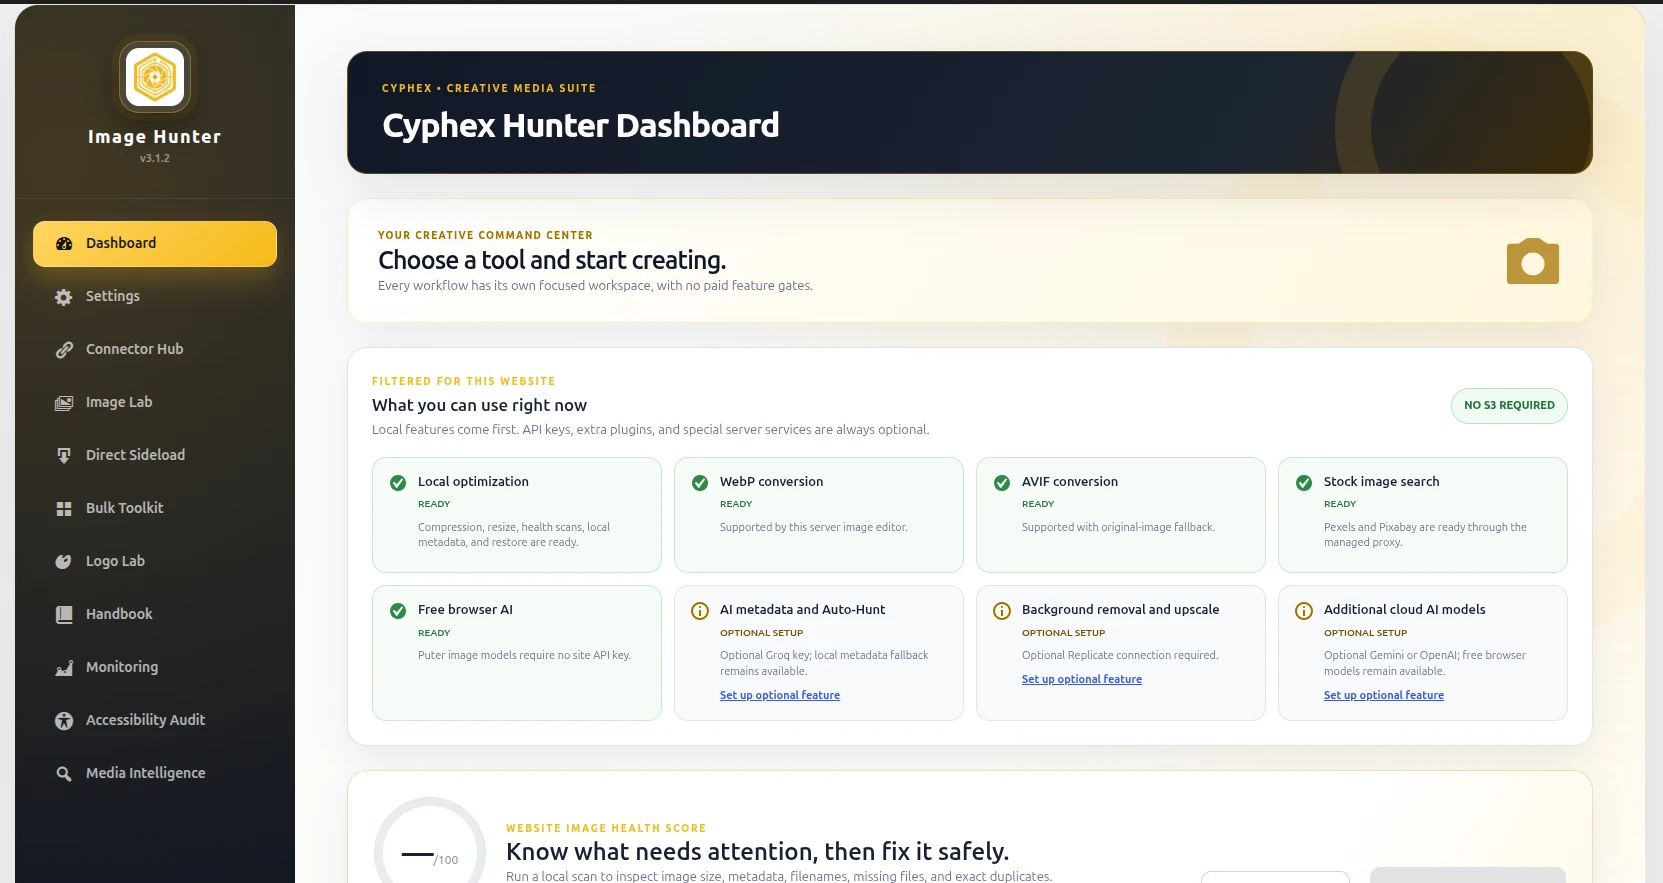
Task: Select Bulk Toolkit from sidebar
Action: (x=155, y=509)
